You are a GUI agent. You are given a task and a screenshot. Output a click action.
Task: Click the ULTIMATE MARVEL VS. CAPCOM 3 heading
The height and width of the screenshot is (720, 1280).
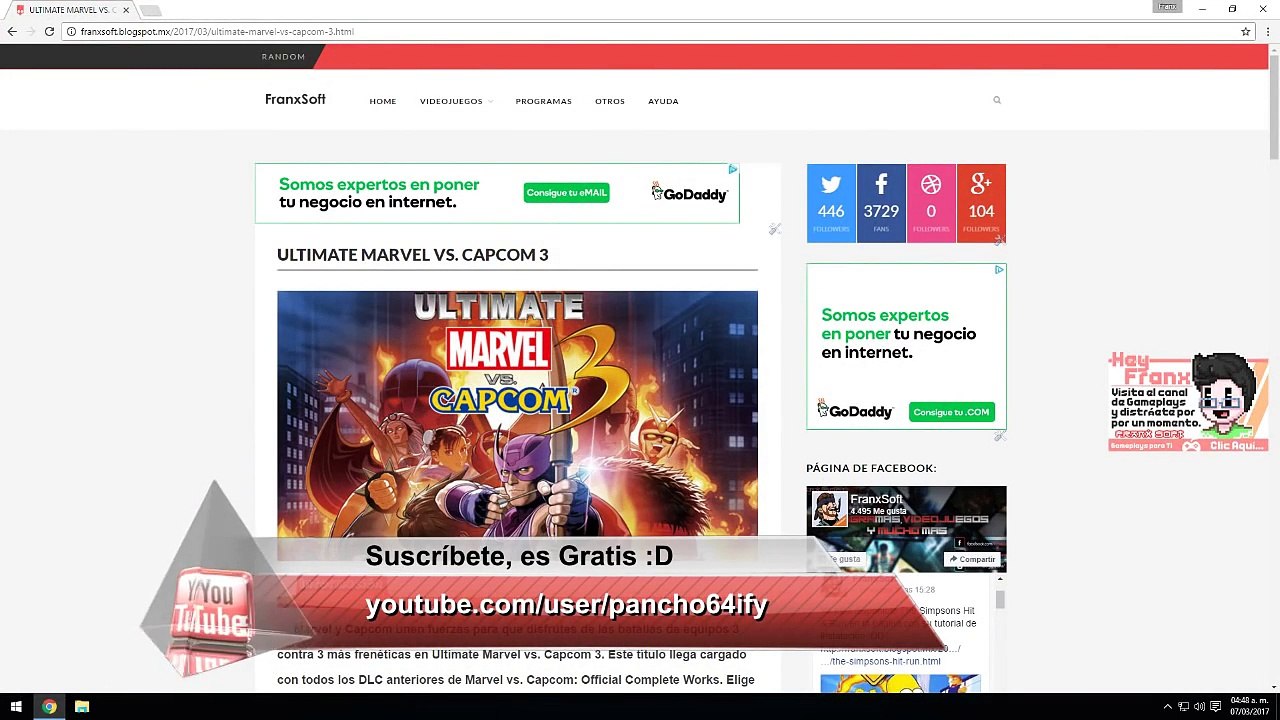[x=413, y=255]
